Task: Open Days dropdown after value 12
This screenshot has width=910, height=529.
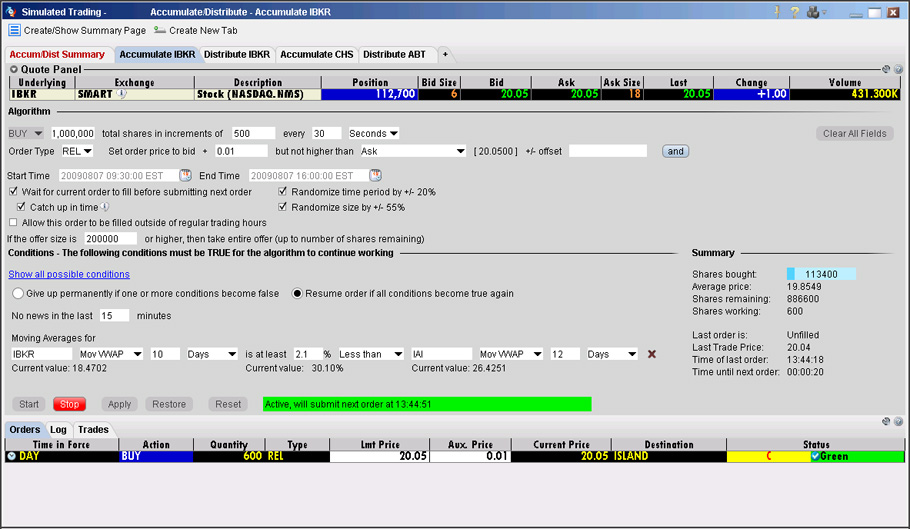Action: click(x=612, y=354)
